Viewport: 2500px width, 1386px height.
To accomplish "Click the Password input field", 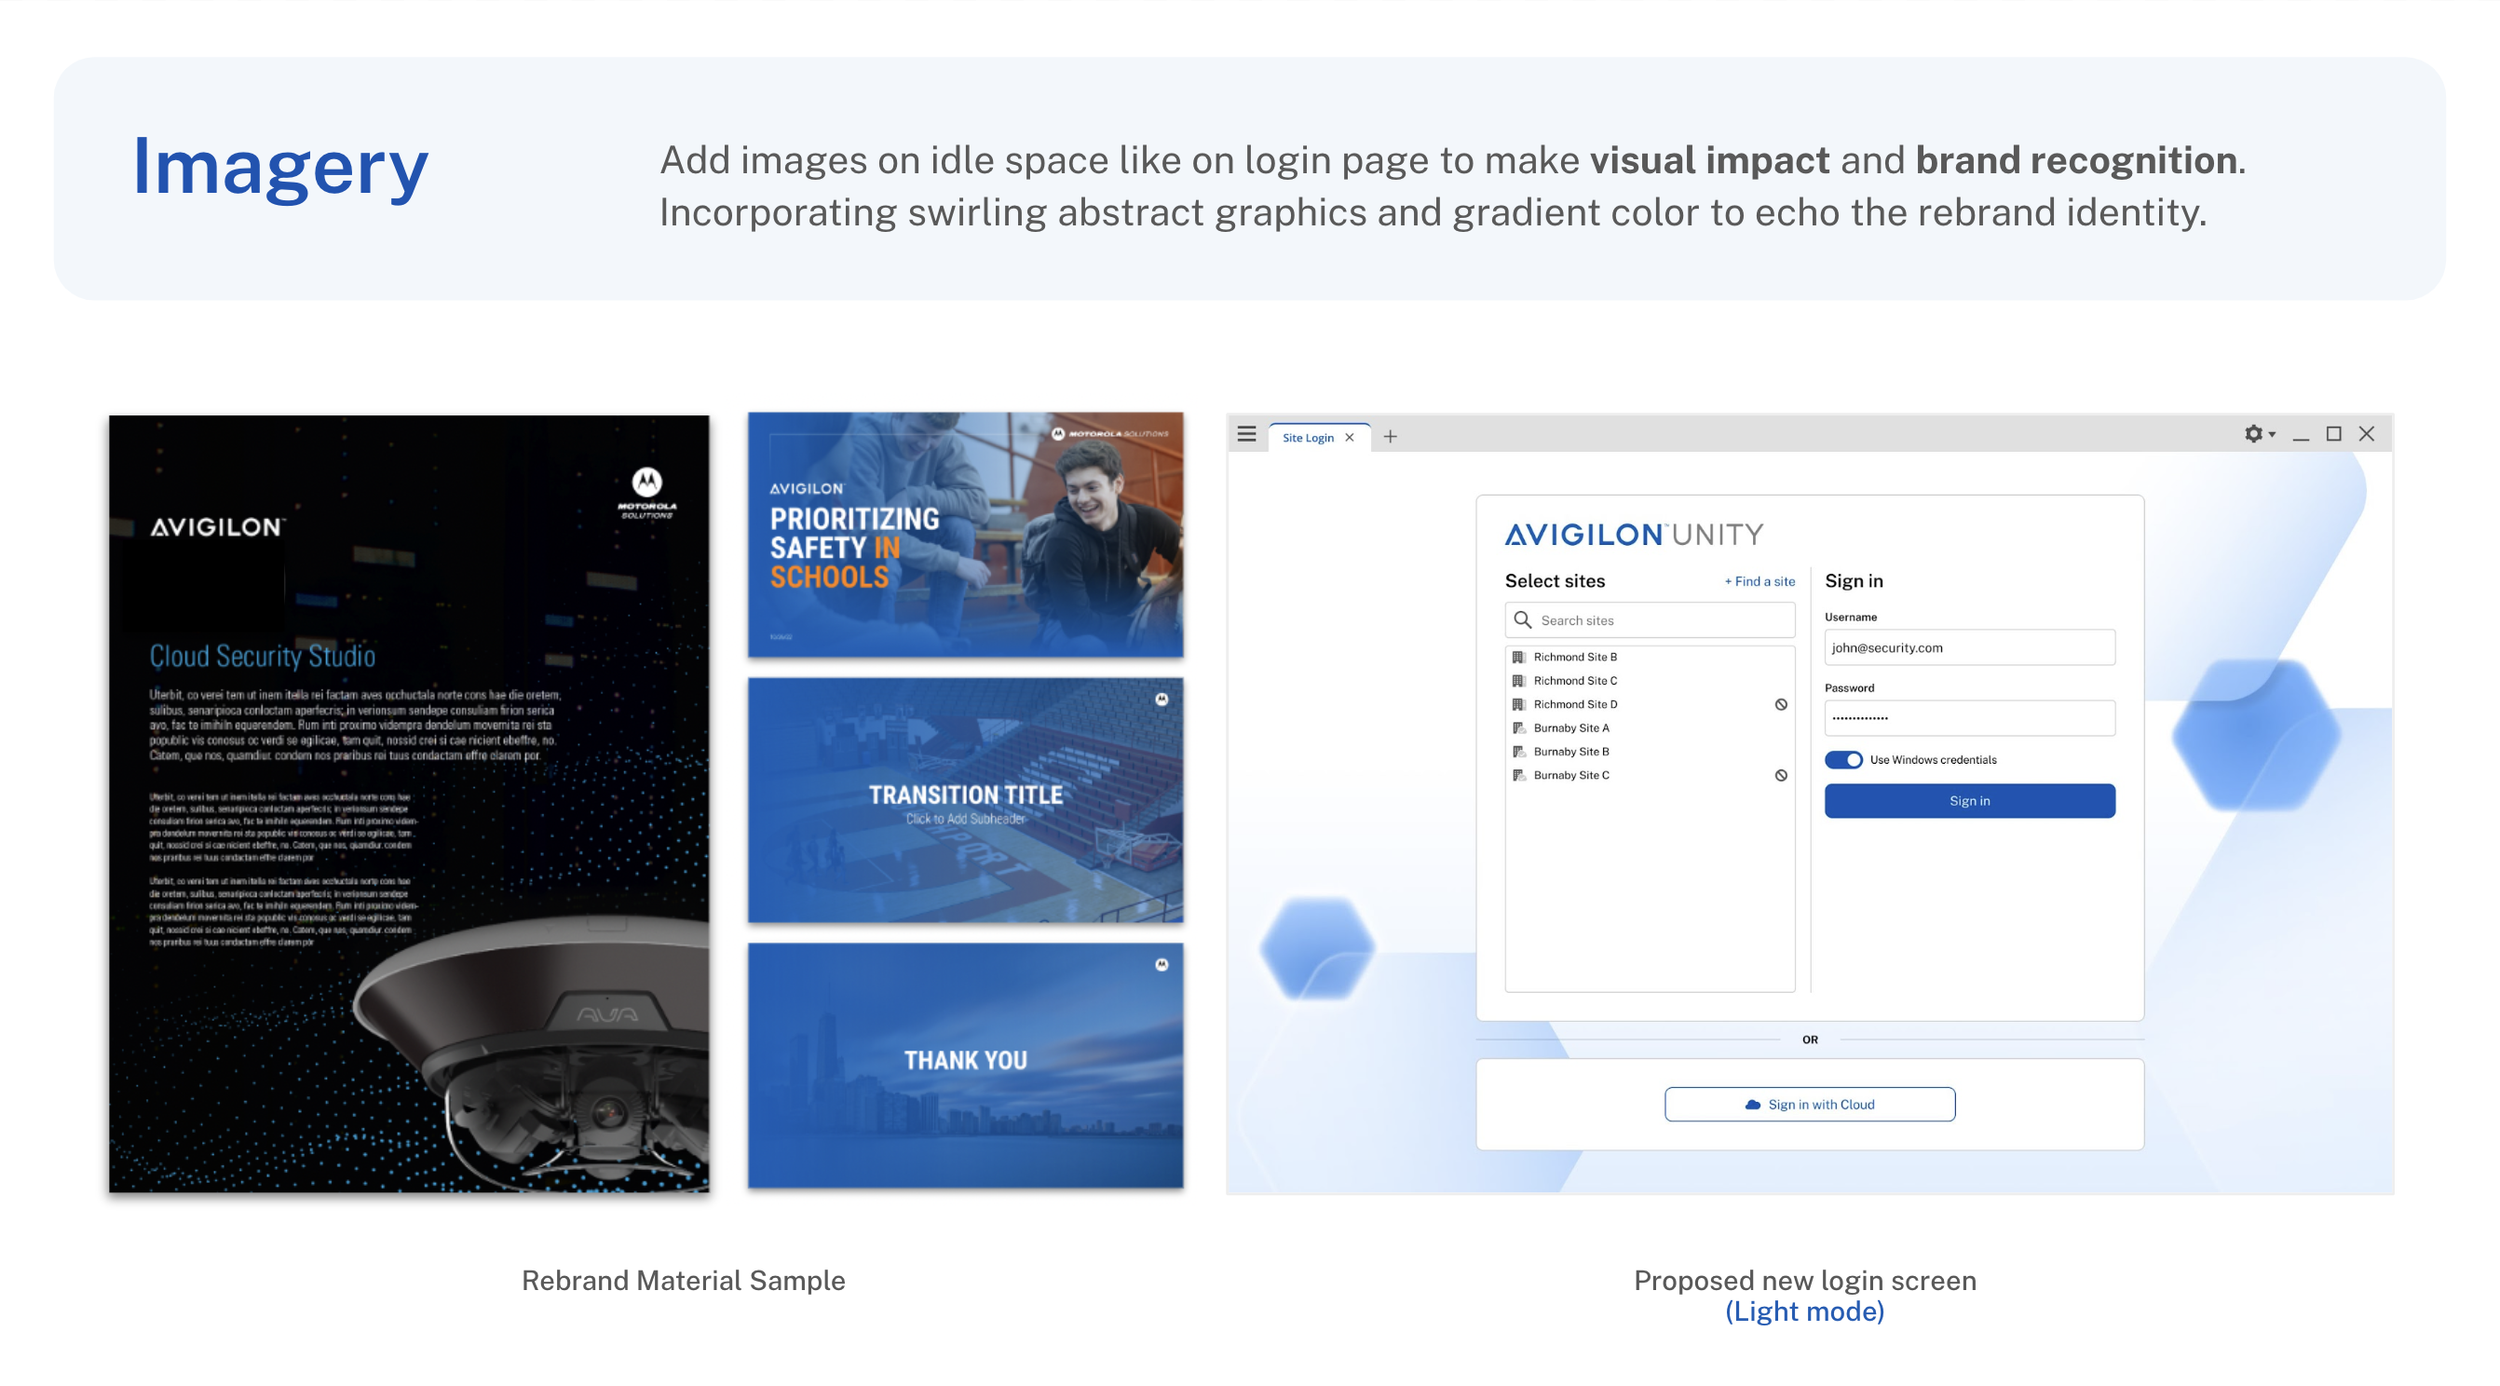I will click(x=1968, y=717).
